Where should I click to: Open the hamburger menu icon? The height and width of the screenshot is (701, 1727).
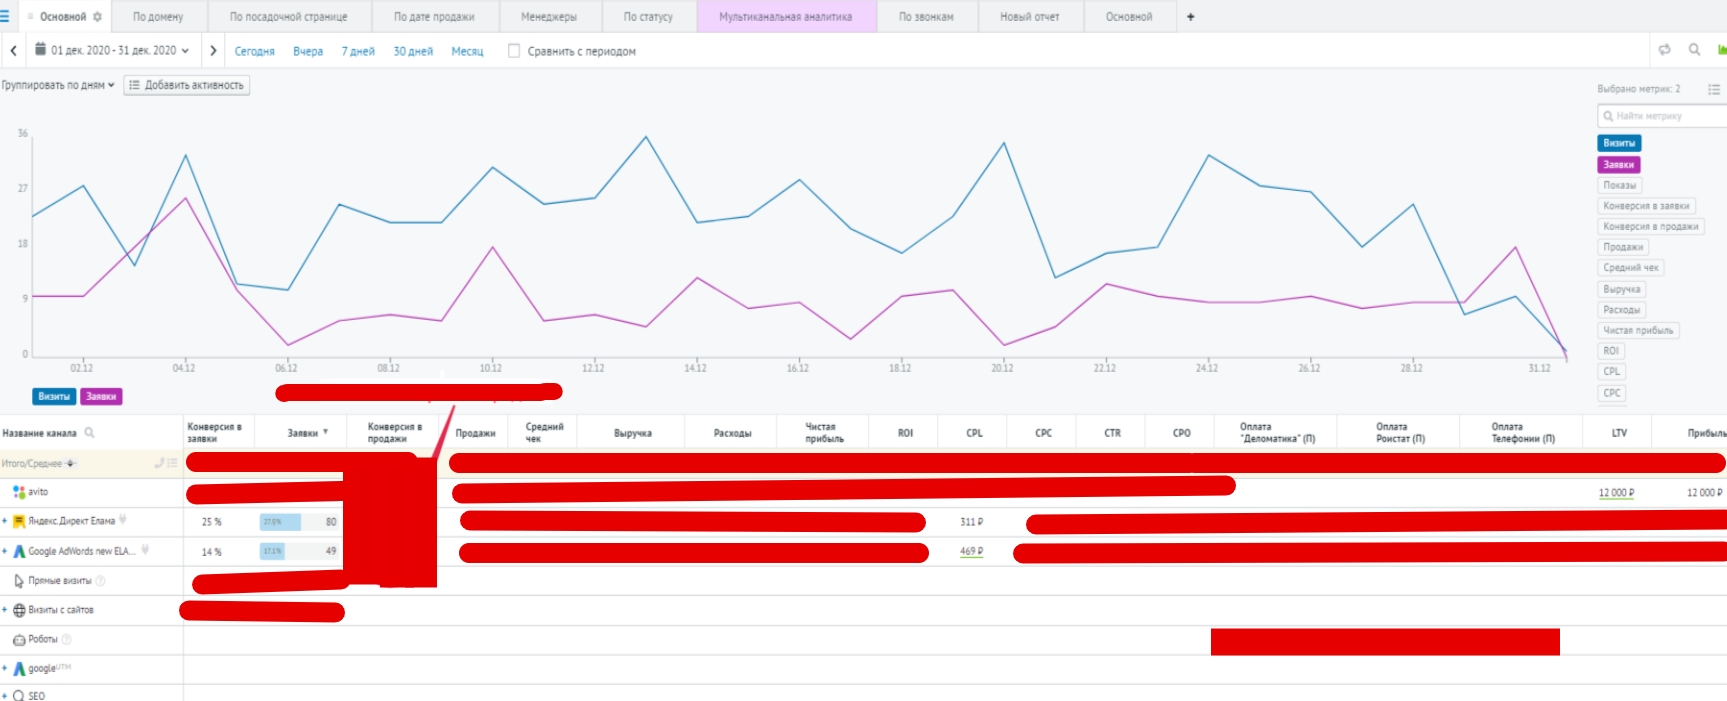tap(5, 17)
